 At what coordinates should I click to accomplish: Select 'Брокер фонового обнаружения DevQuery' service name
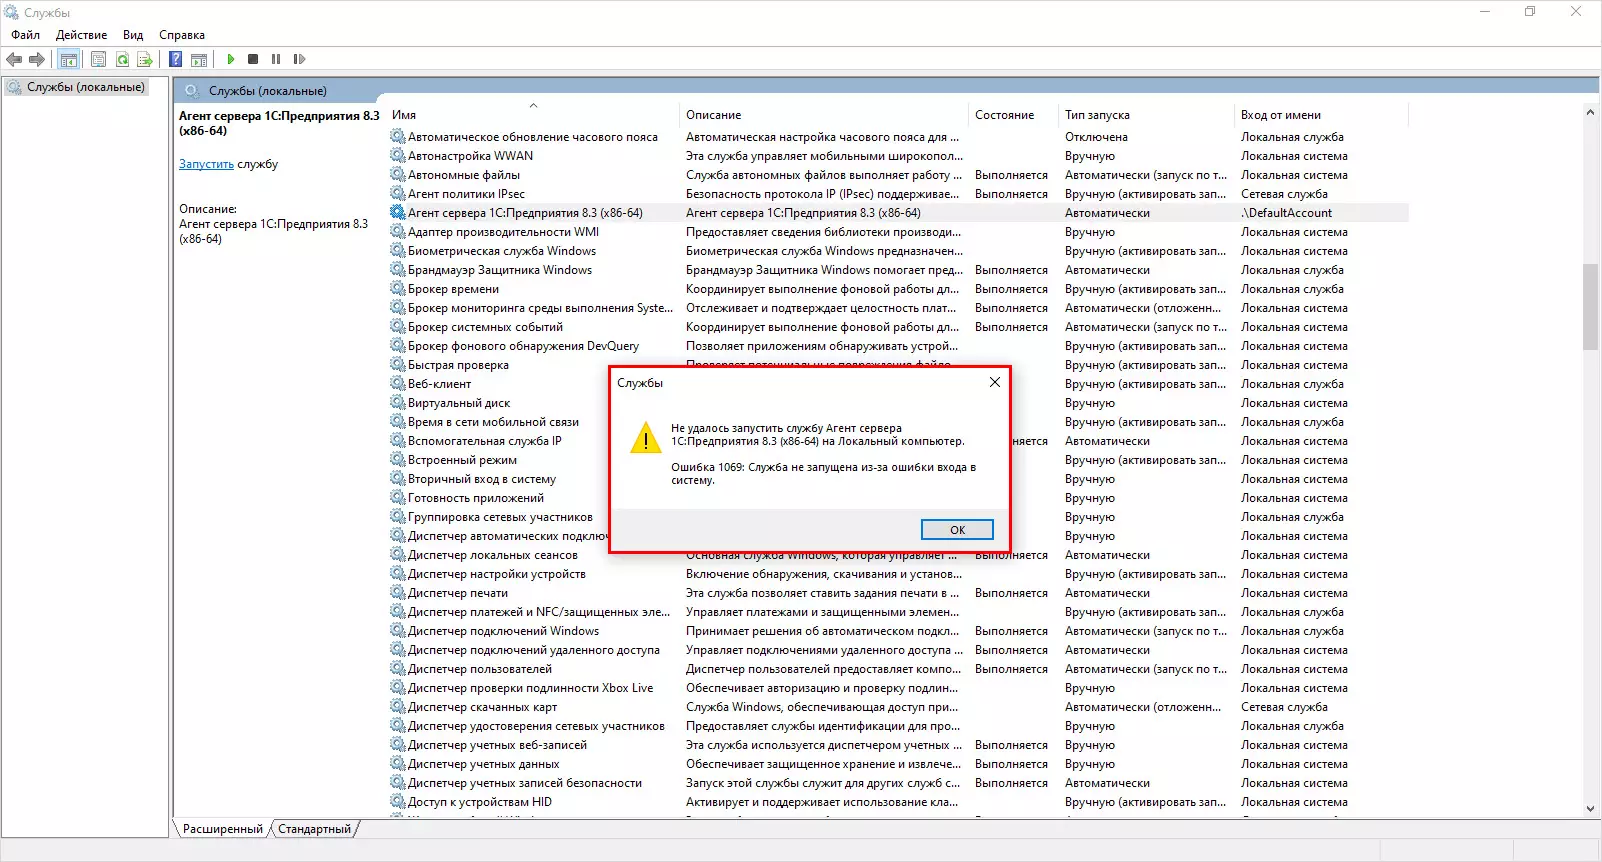(523, 346)
